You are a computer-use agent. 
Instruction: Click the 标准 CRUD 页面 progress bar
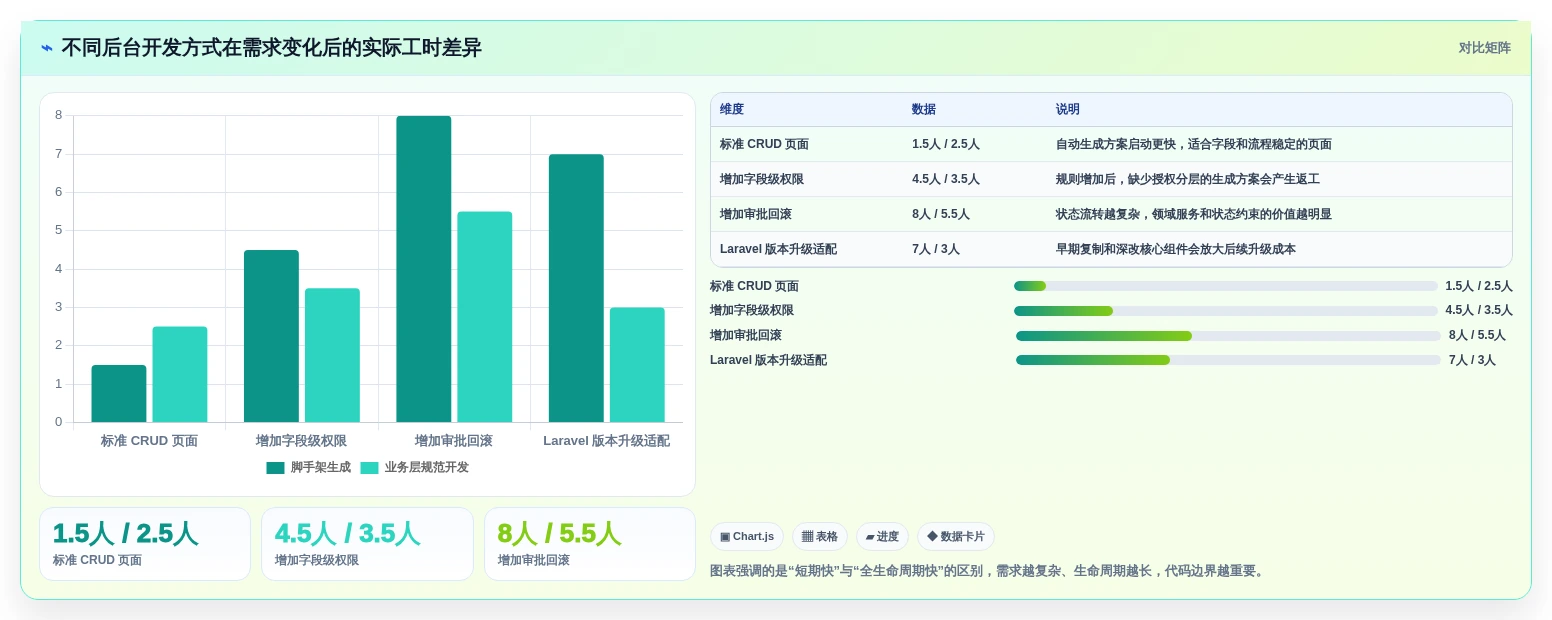pos(1226,286)
